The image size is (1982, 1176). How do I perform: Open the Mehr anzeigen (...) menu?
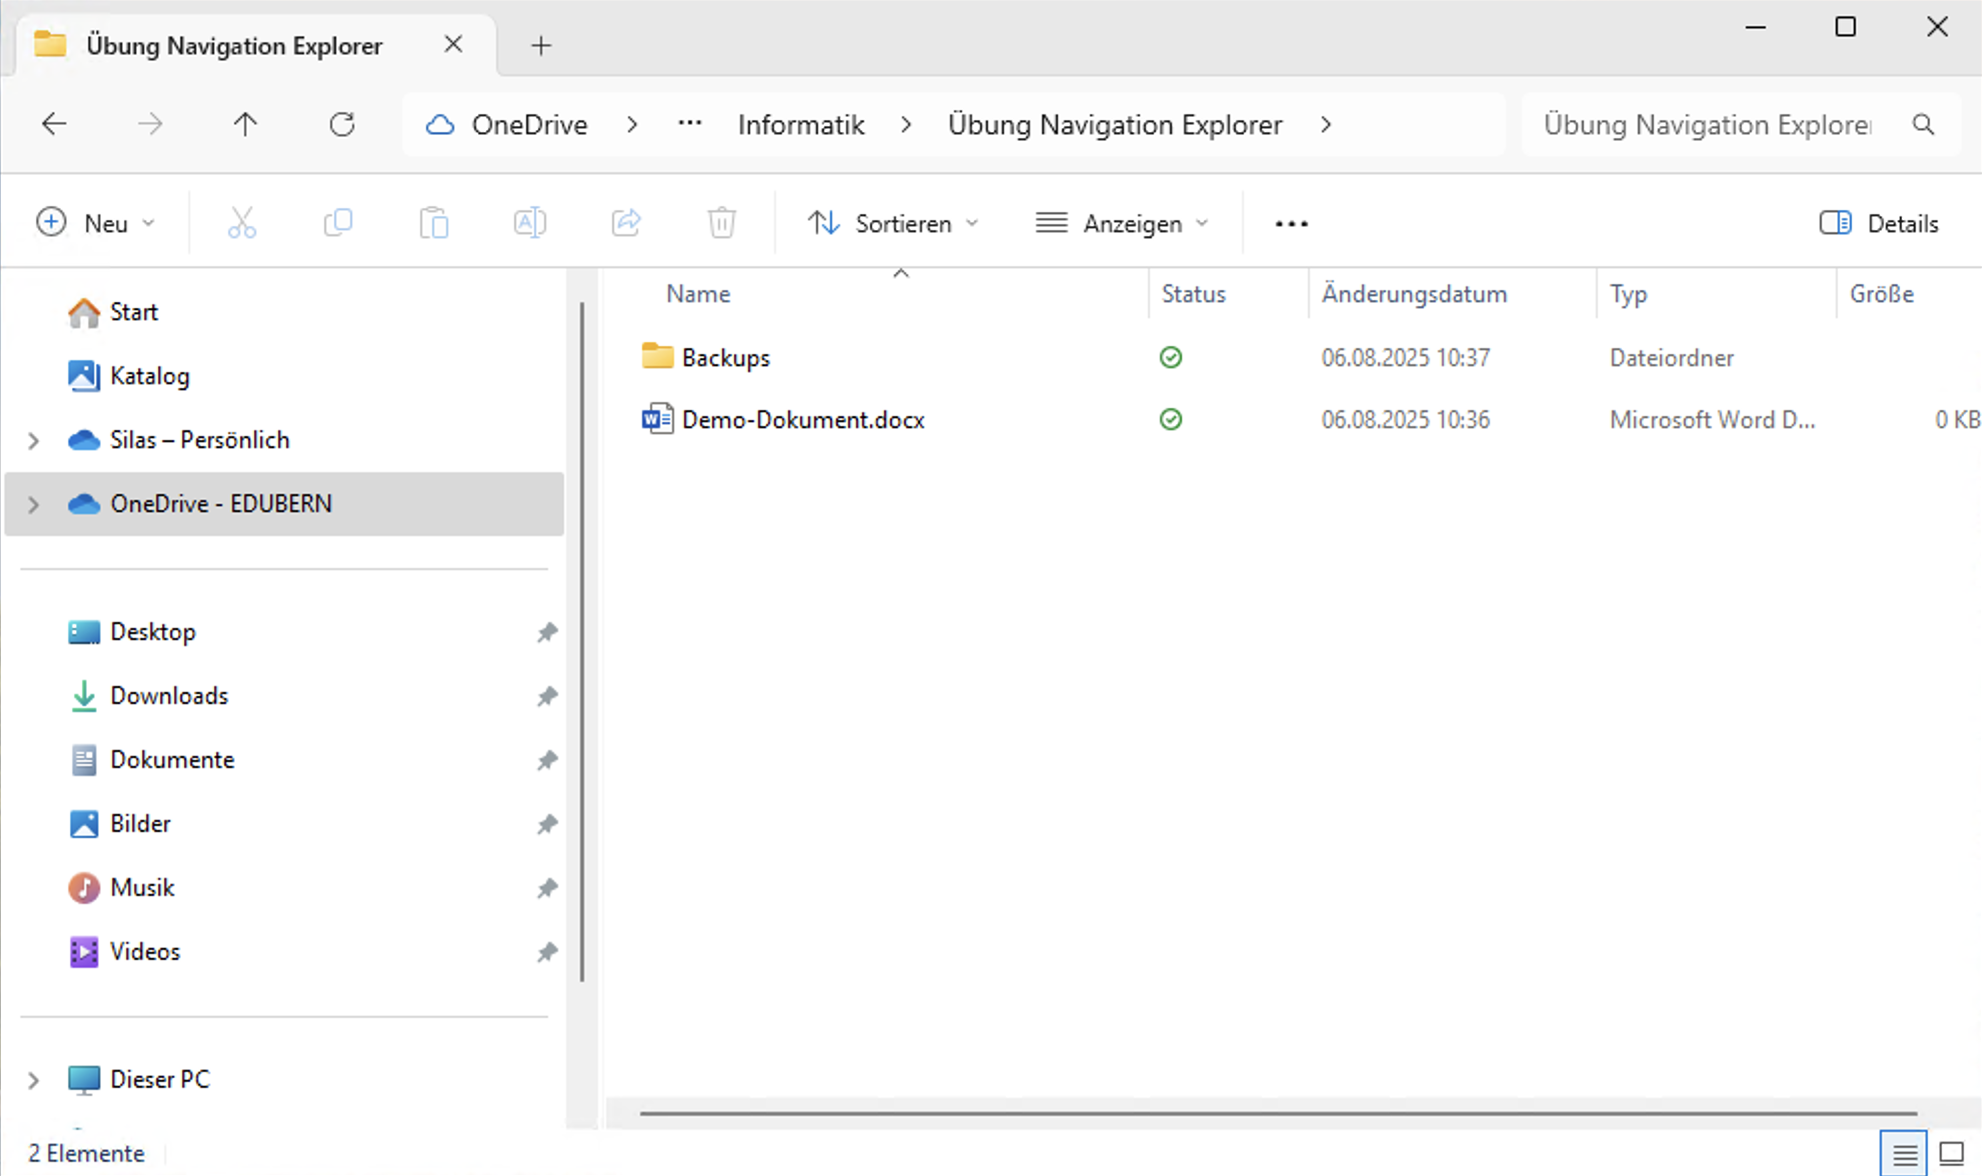(1290, 222)
